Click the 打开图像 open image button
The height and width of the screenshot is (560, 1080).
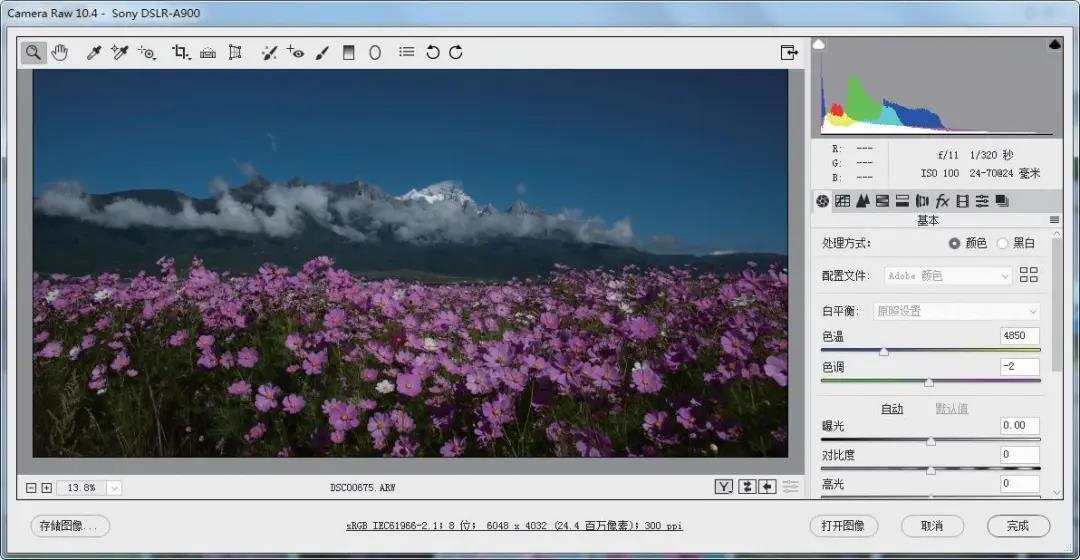(x=843, y=526)
